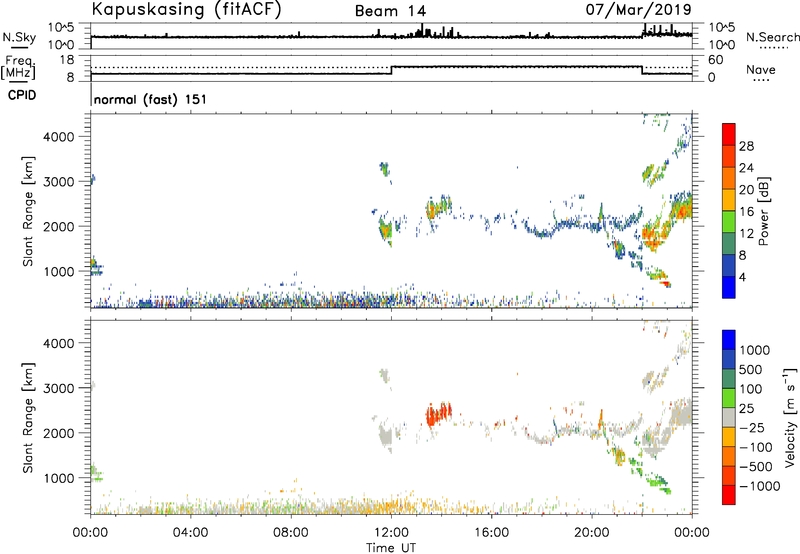Click the '12:00' time axis tick label

pos(391,533)
